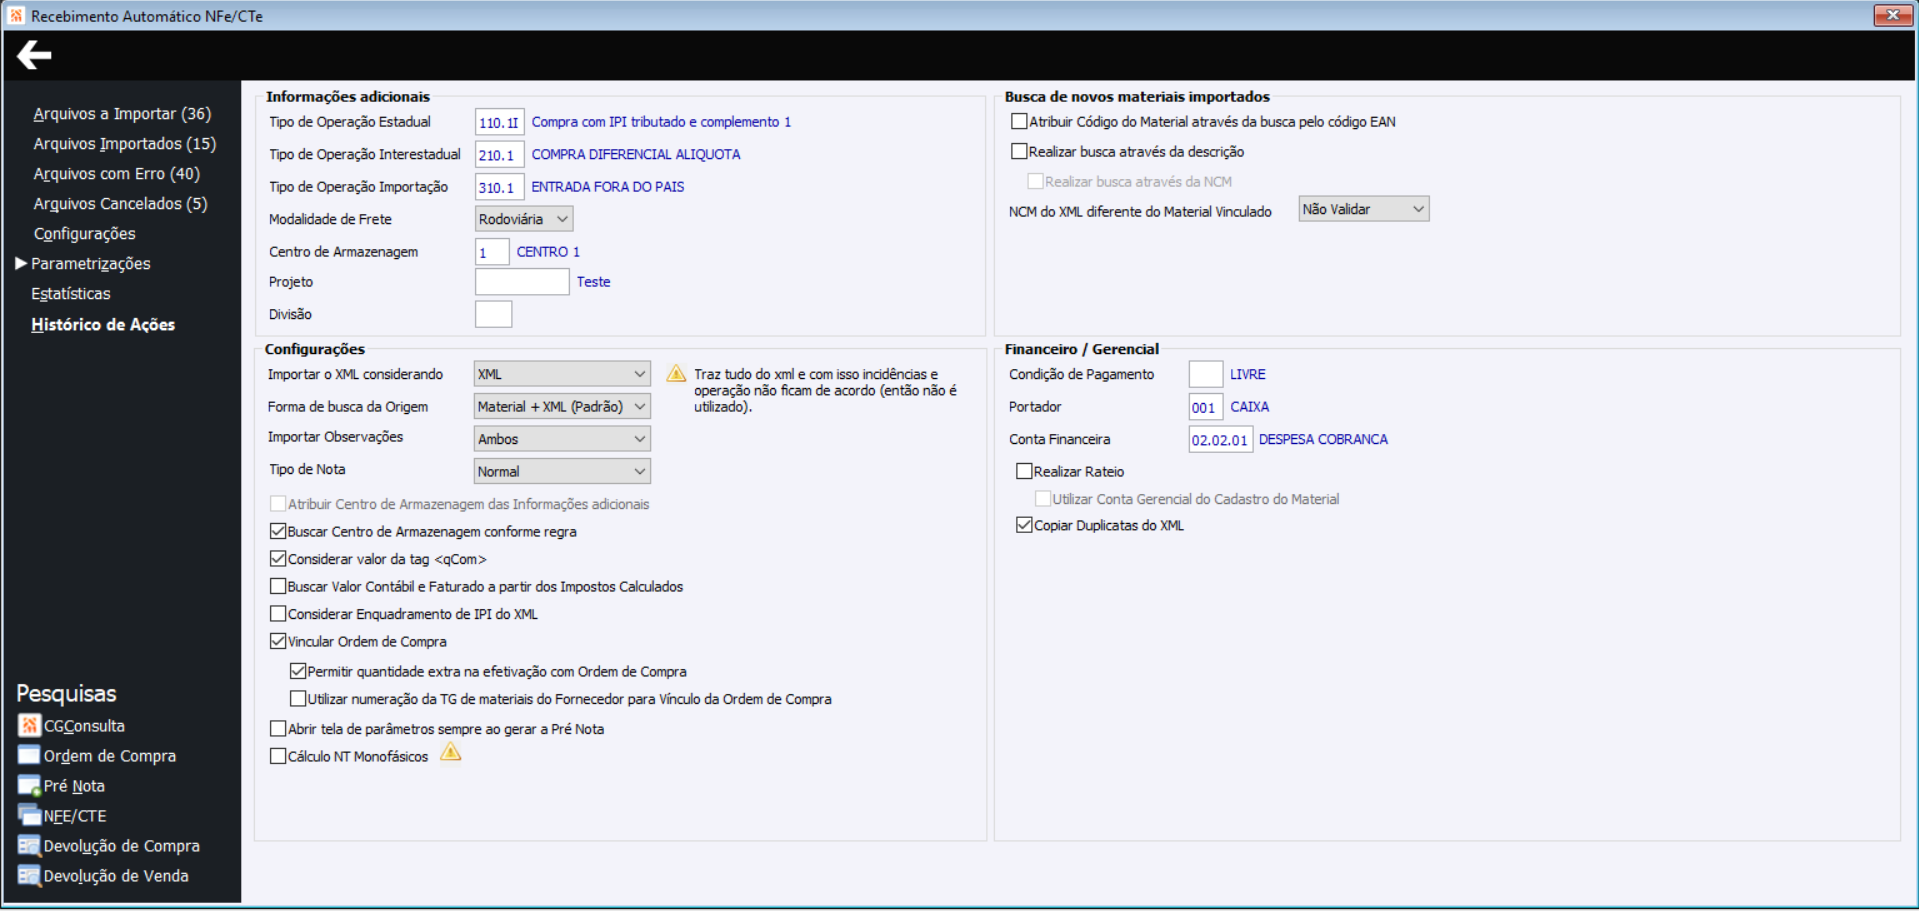Click the Pré Nota icon
Image resolution: width=1919 pixels, height=911 pixels.
(29, 785)
